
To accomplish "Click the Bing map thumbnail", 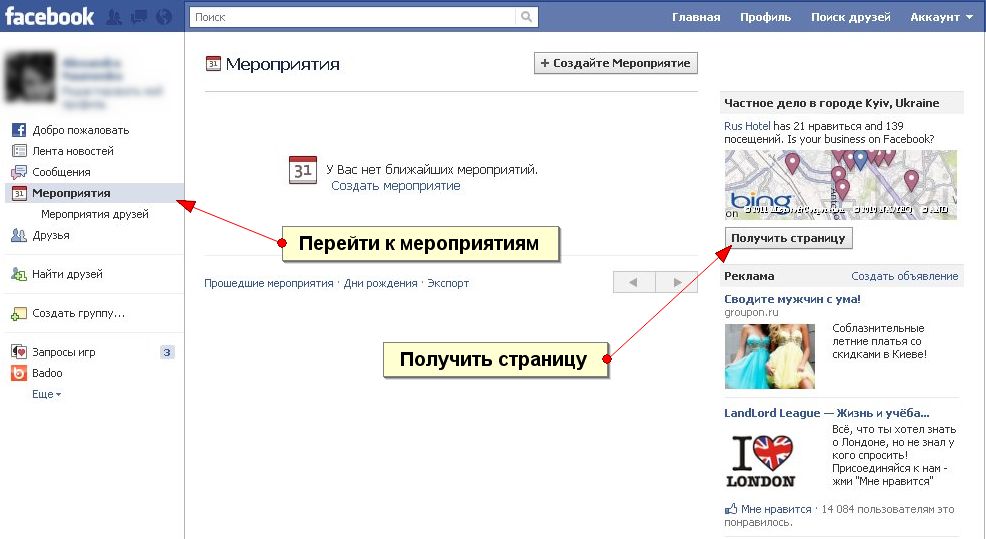I will pyautogui.click(x=841, y=184).
